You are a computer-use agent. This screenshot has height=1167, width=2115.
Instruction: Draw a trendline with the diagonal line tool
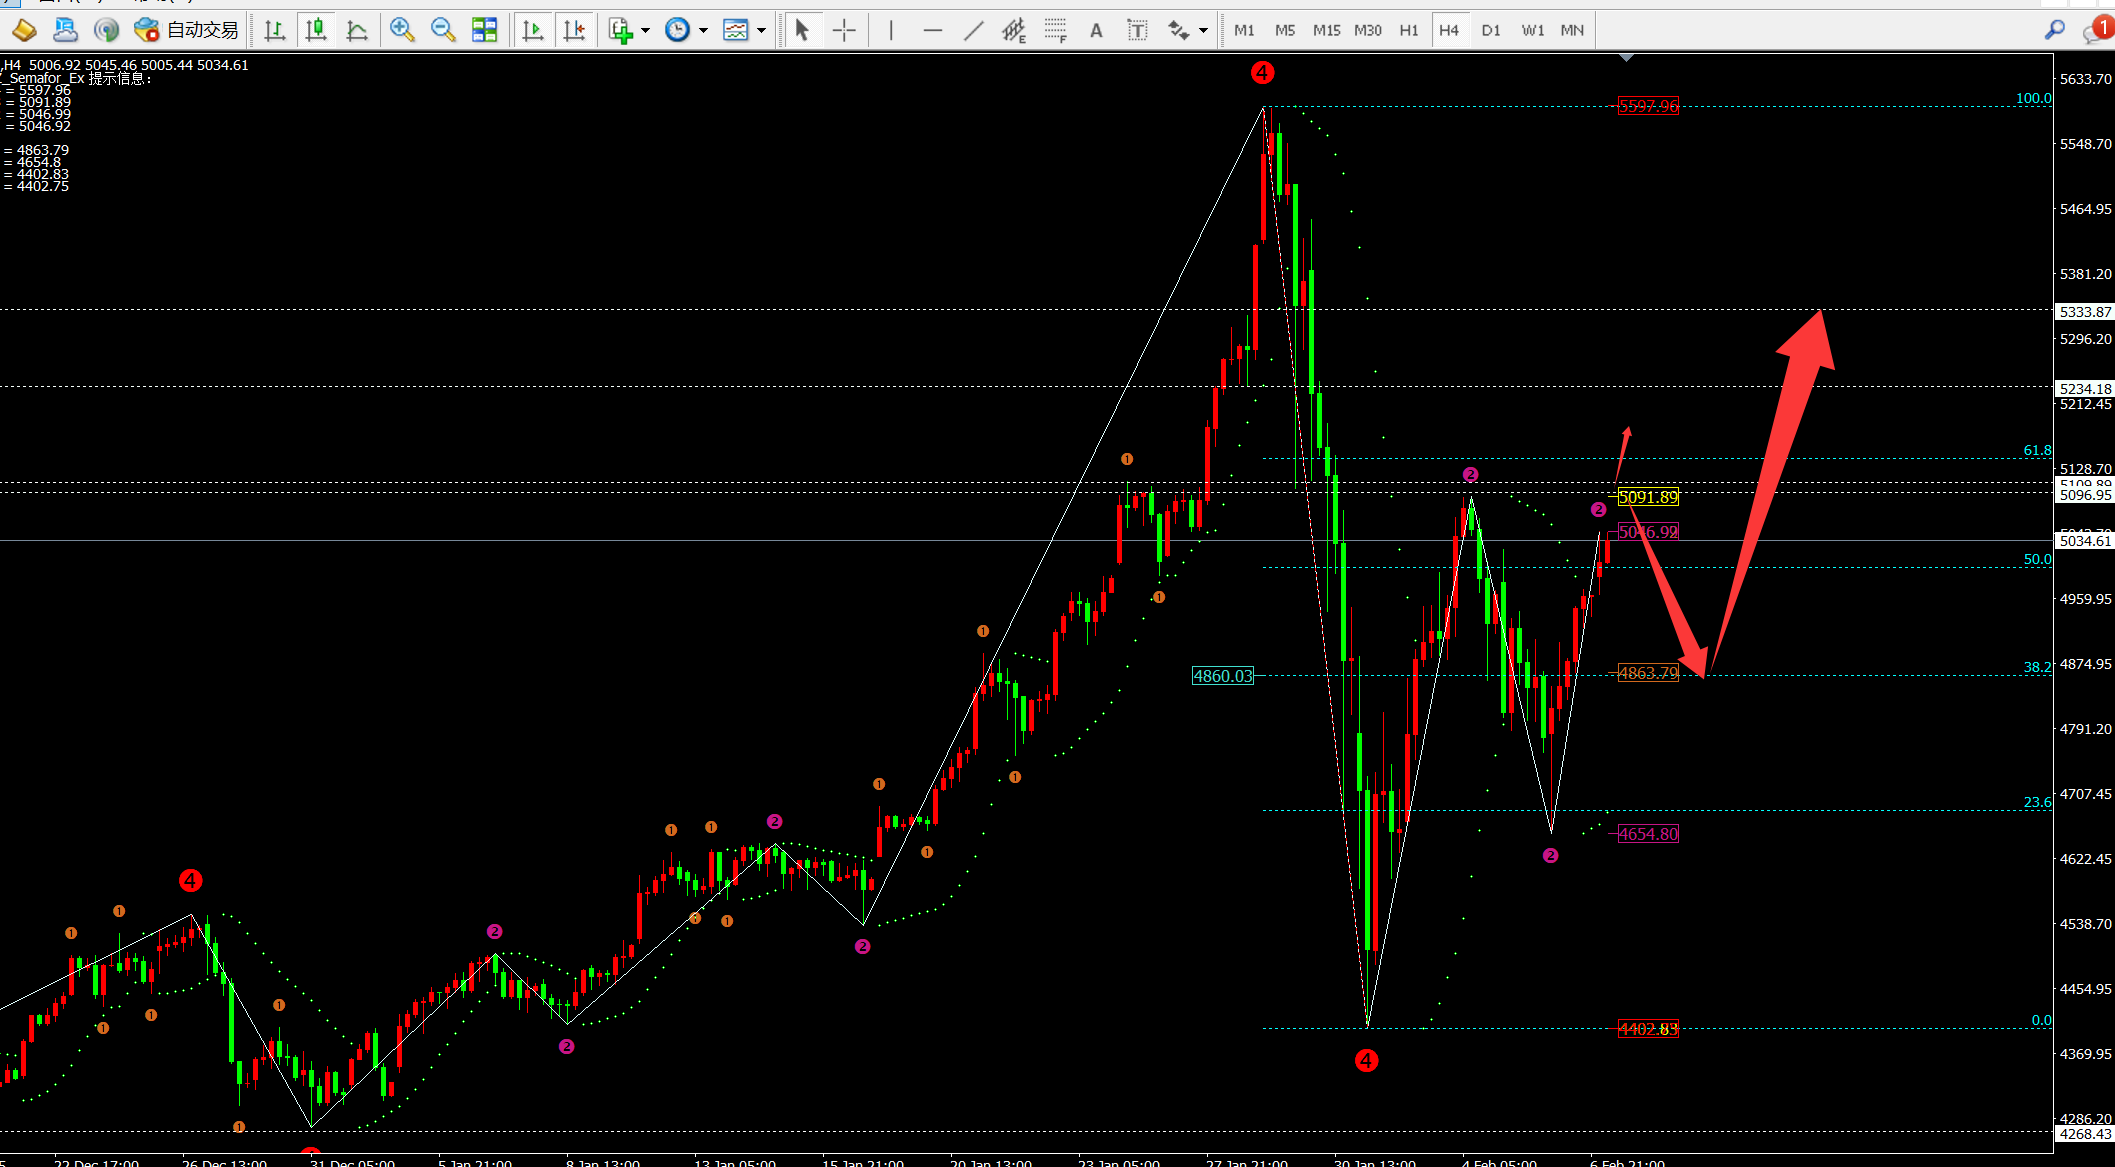973,30
